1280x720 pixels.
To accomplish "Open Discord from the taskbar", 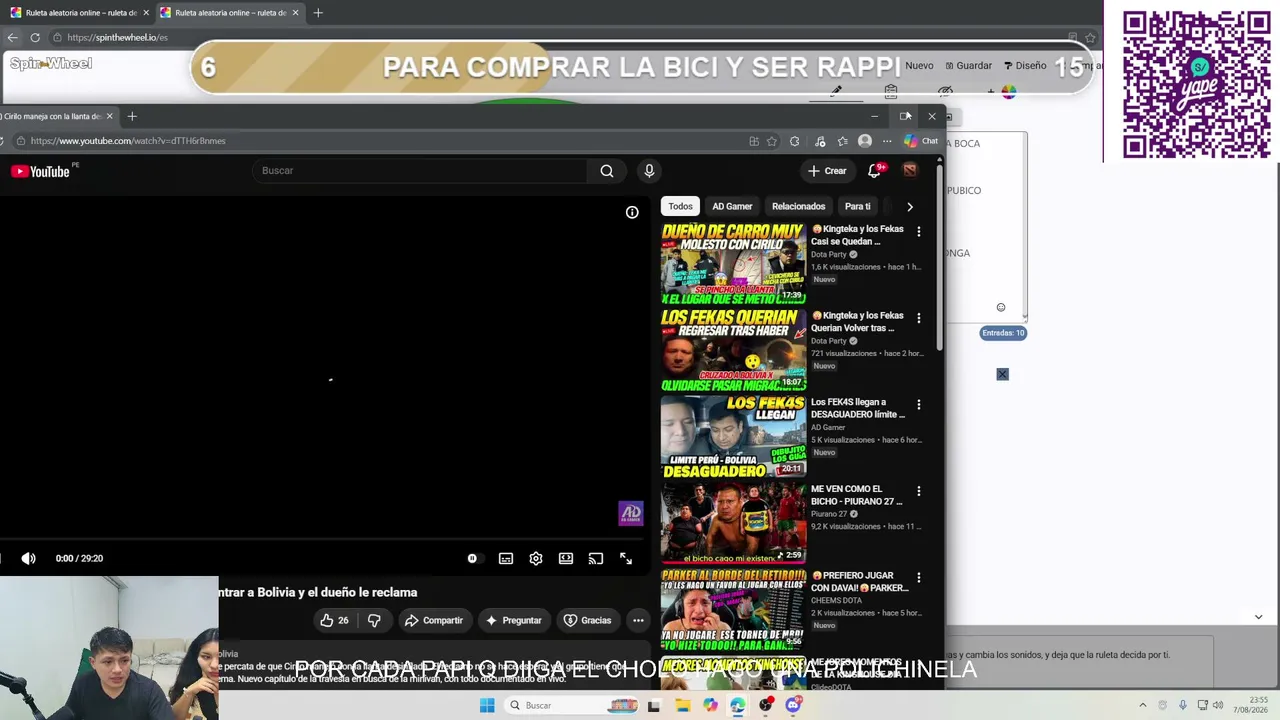I will click(x=793, y=705).
